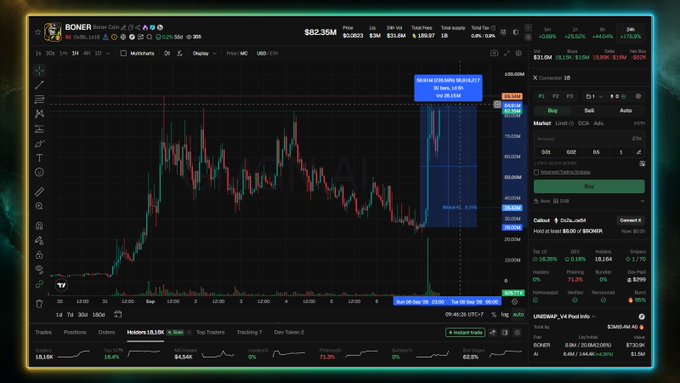Collapse UNISWAP_V4 Pool Info section
The image size is (680, 383).
594,317
